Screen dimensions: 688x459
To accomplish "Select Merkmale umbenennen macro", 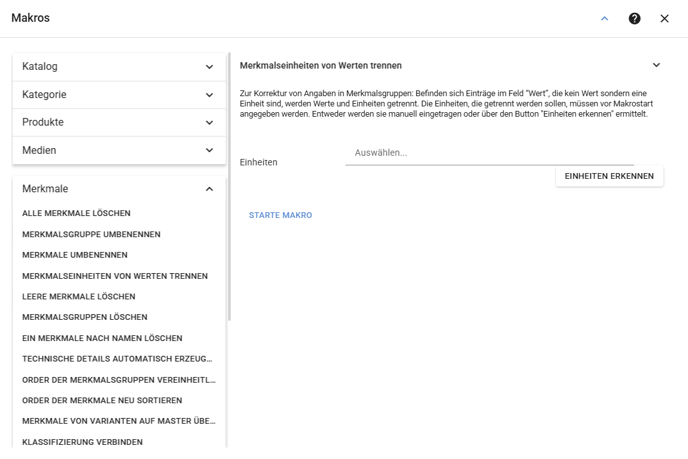I will pyautogui.click(x=75, y=255).
